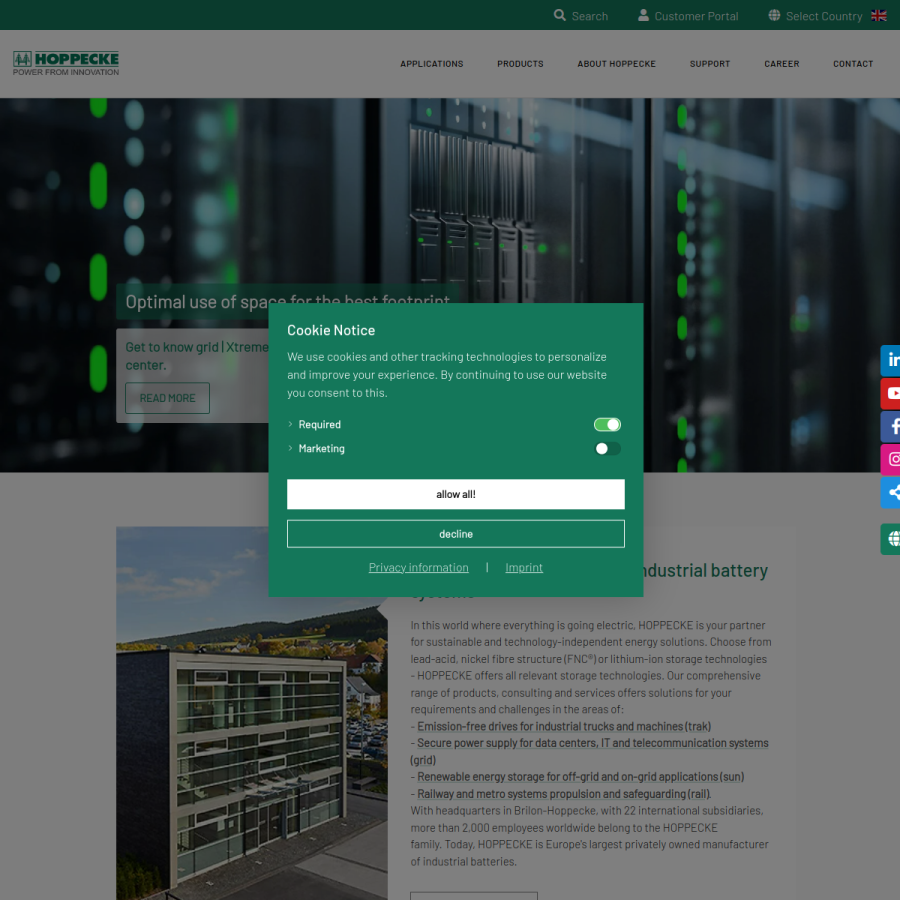This screenshot has height=900, width=900.
Task: Open the Contact menu
Action: 853,64
